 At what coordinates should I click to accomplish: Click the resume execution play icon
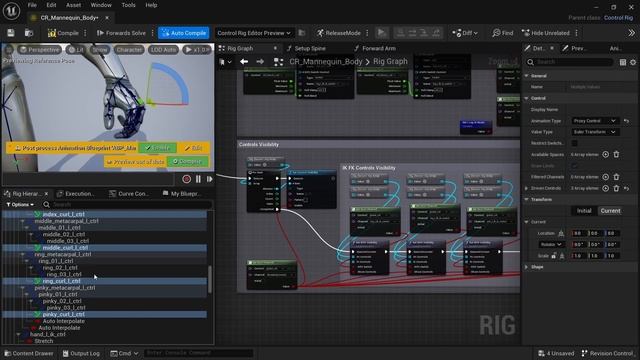[381, 33]
